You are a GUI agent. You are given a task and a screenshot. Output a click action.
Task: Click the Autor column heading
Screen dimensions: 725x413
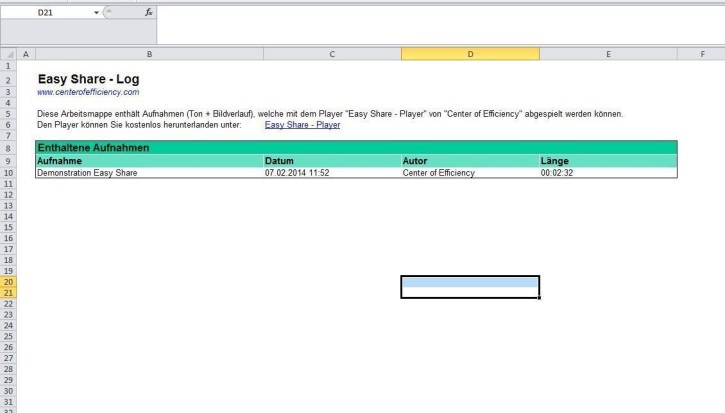(x=415, y=161)
